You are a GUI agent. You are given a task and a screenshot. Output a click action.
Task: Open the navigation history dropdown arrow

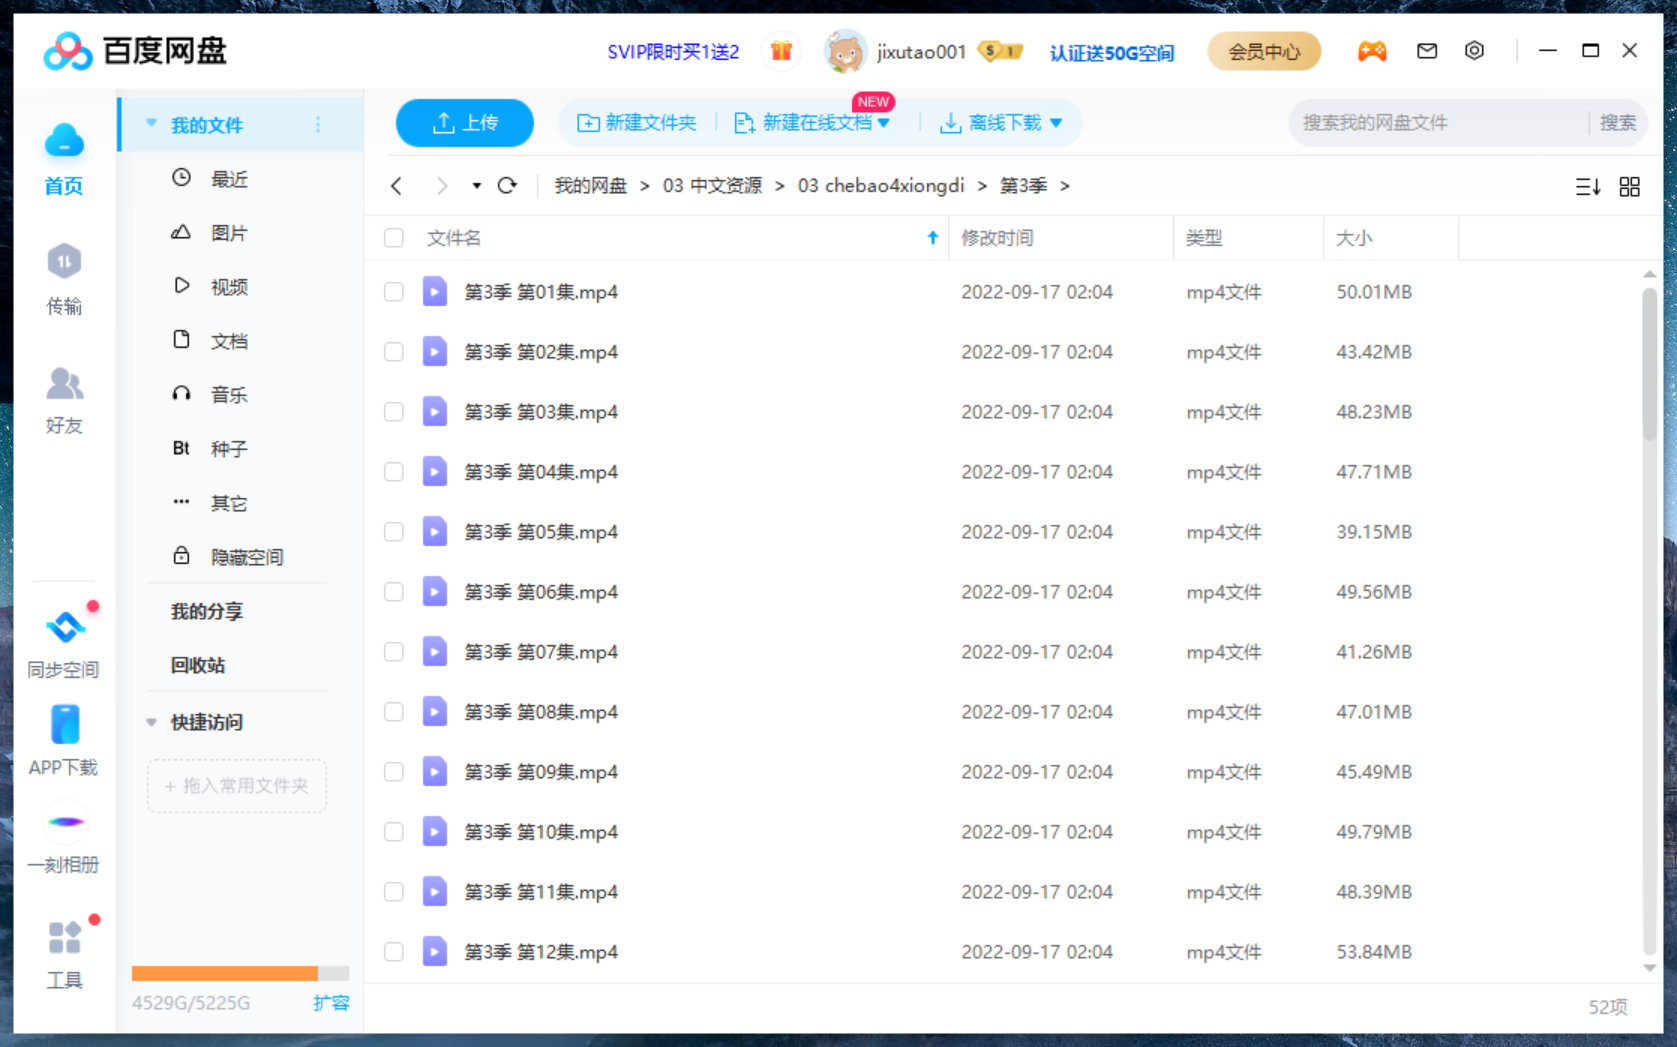476,186
